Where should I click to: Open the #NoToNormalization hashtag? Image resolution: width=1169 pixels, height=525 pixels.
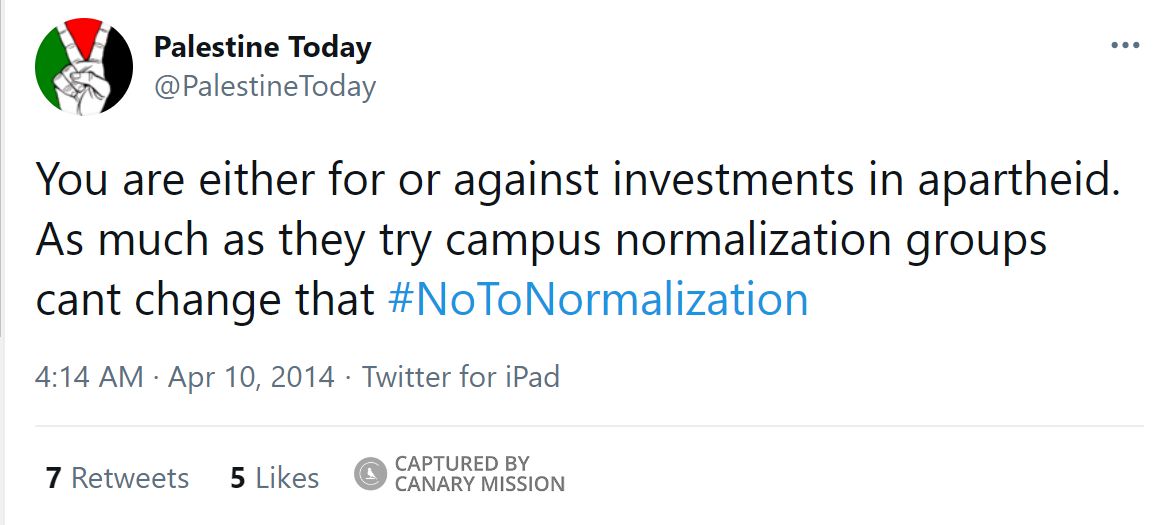[596, 300]
